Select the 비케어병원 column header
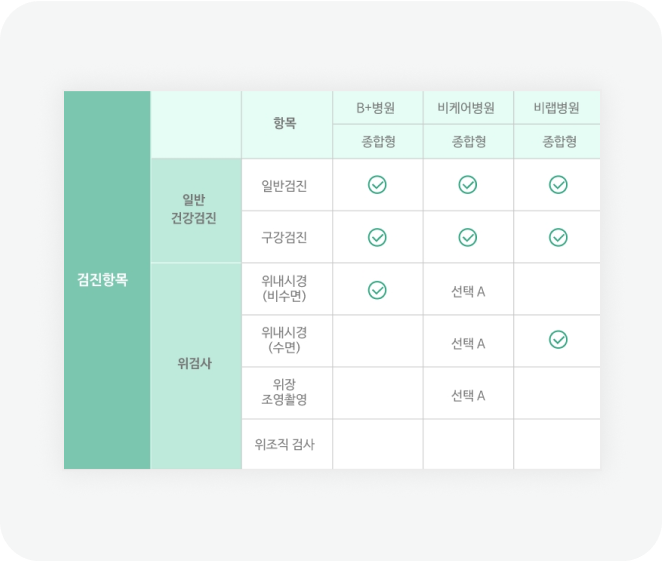662x561 pixels. coord(467,107)
